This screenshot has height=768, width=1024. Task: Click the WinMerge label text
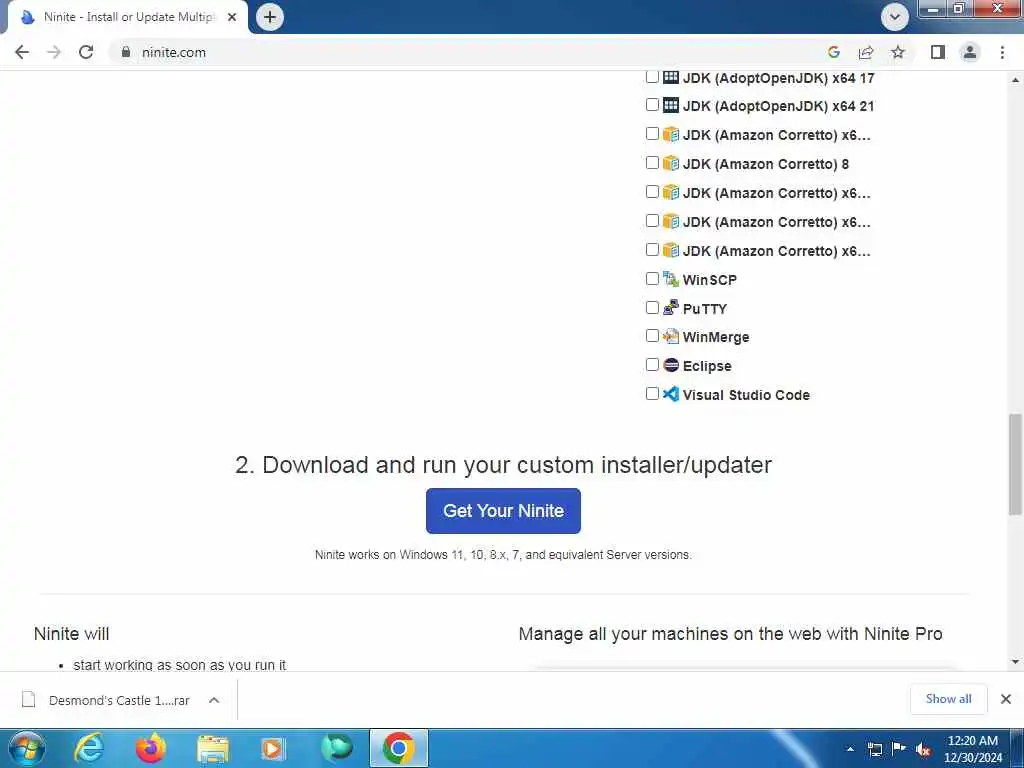[x=716, y=337]
